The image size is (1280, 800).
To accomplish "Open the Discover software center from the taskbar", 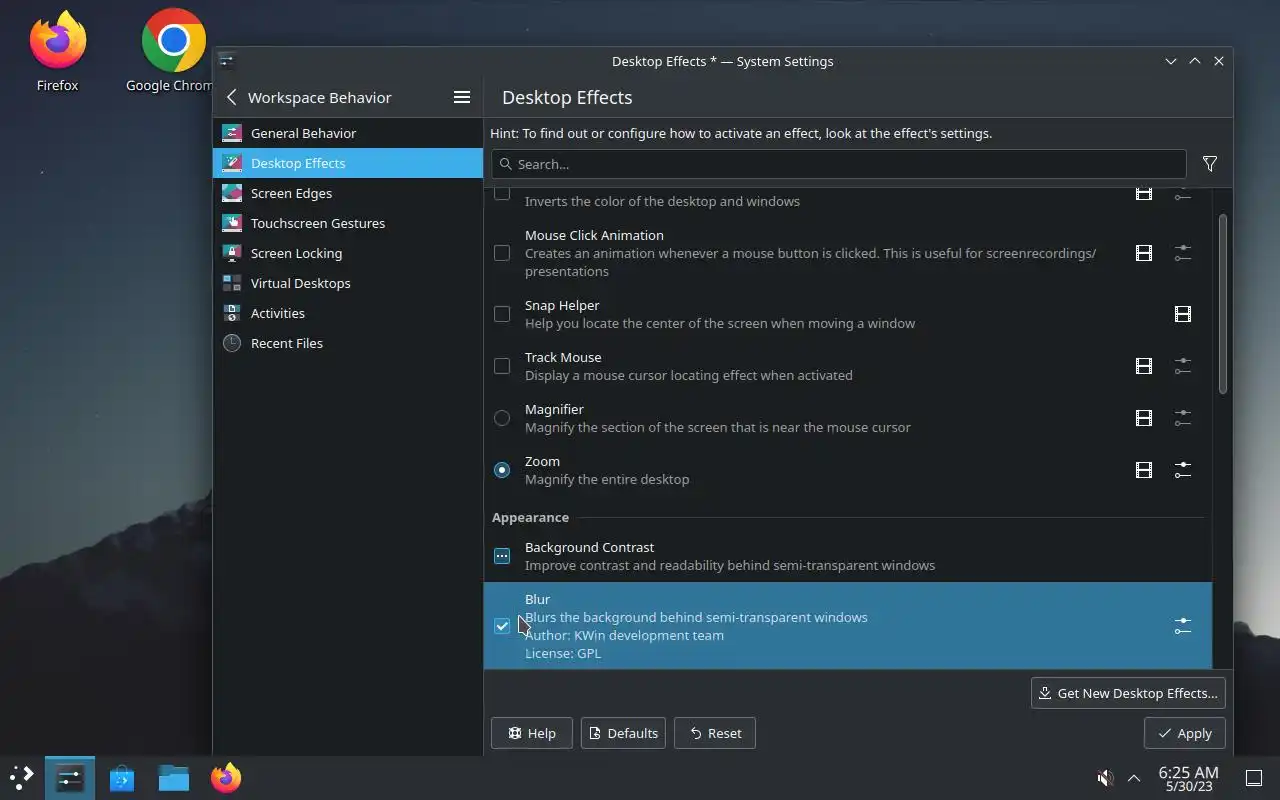I will 122,777.
